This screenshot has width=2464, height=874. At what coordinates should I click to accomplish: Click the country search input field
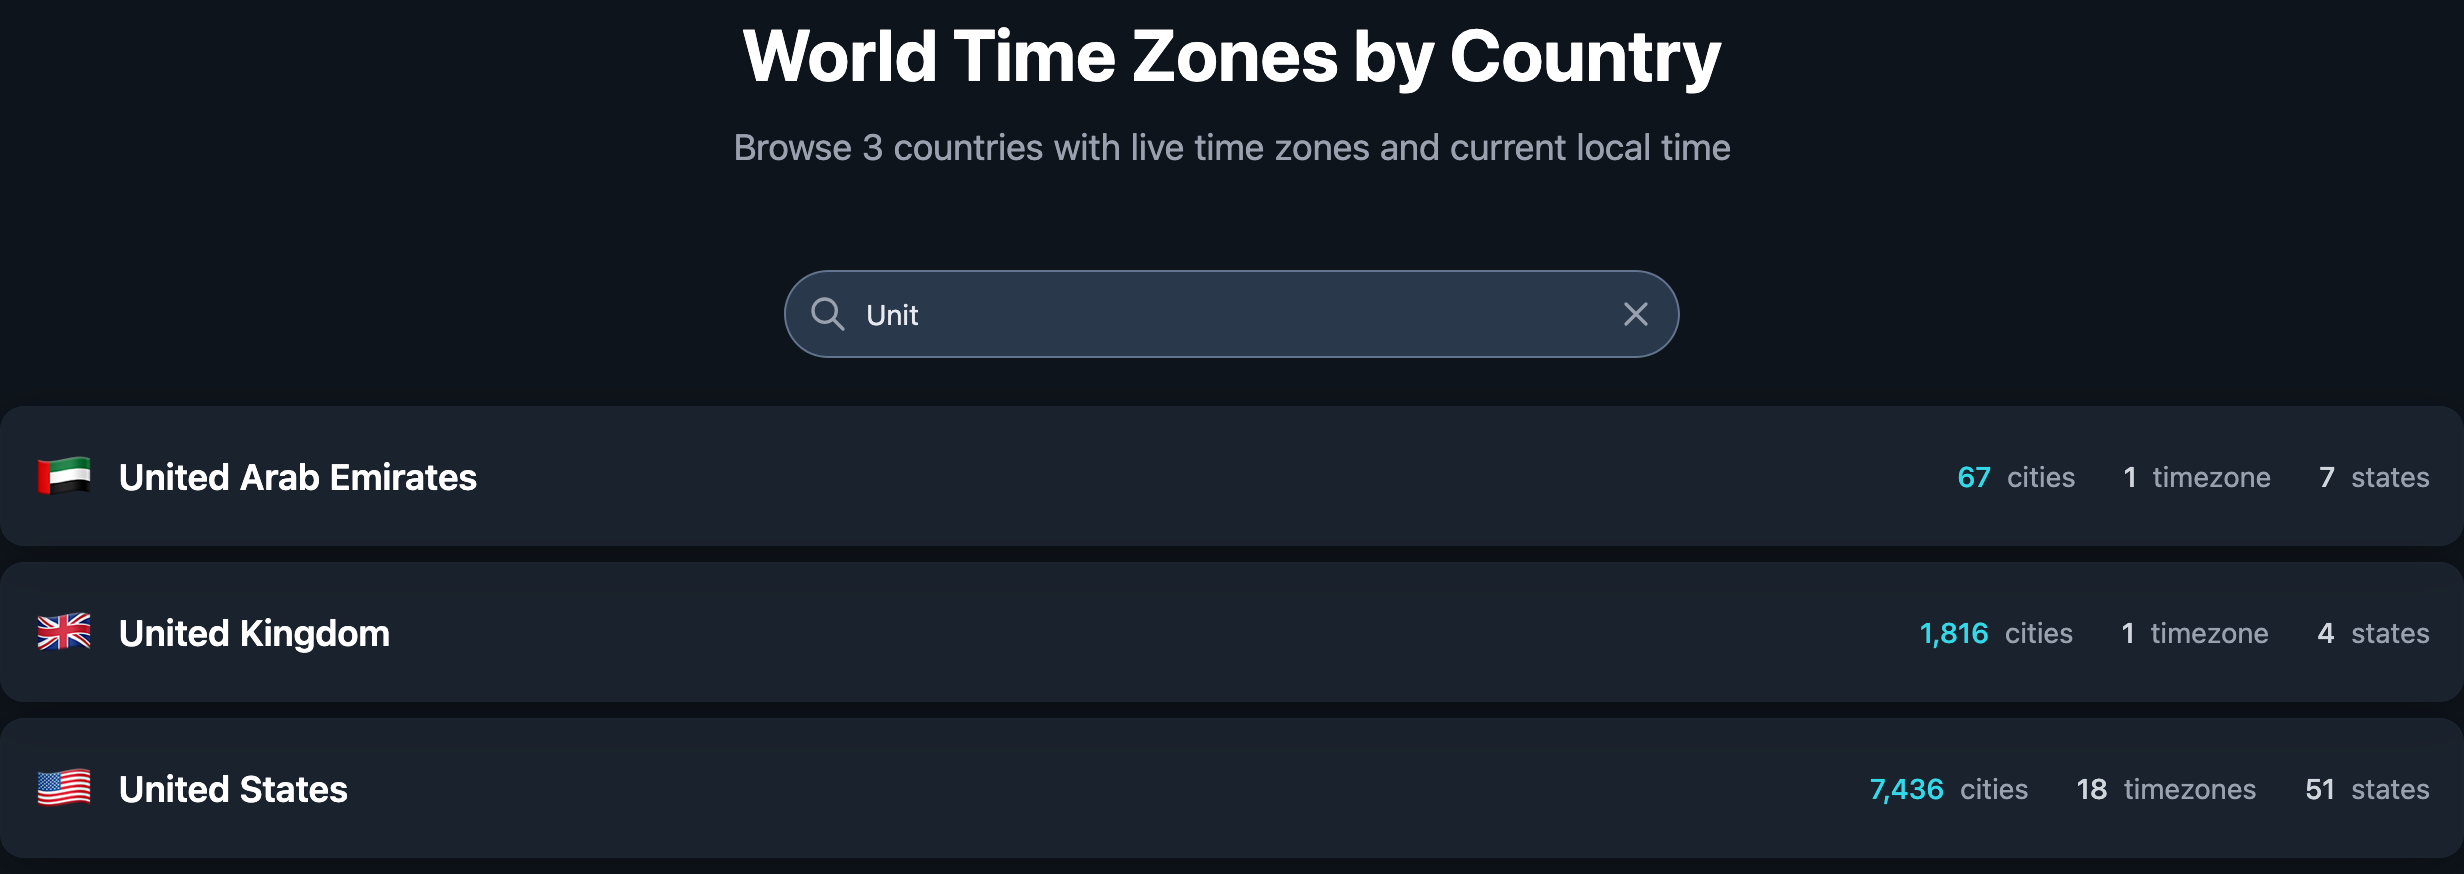coord(1230,314)
